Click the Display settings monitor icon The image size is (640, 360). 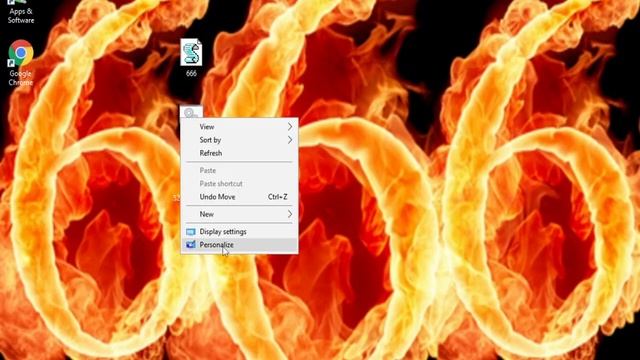tap(191, 231)
